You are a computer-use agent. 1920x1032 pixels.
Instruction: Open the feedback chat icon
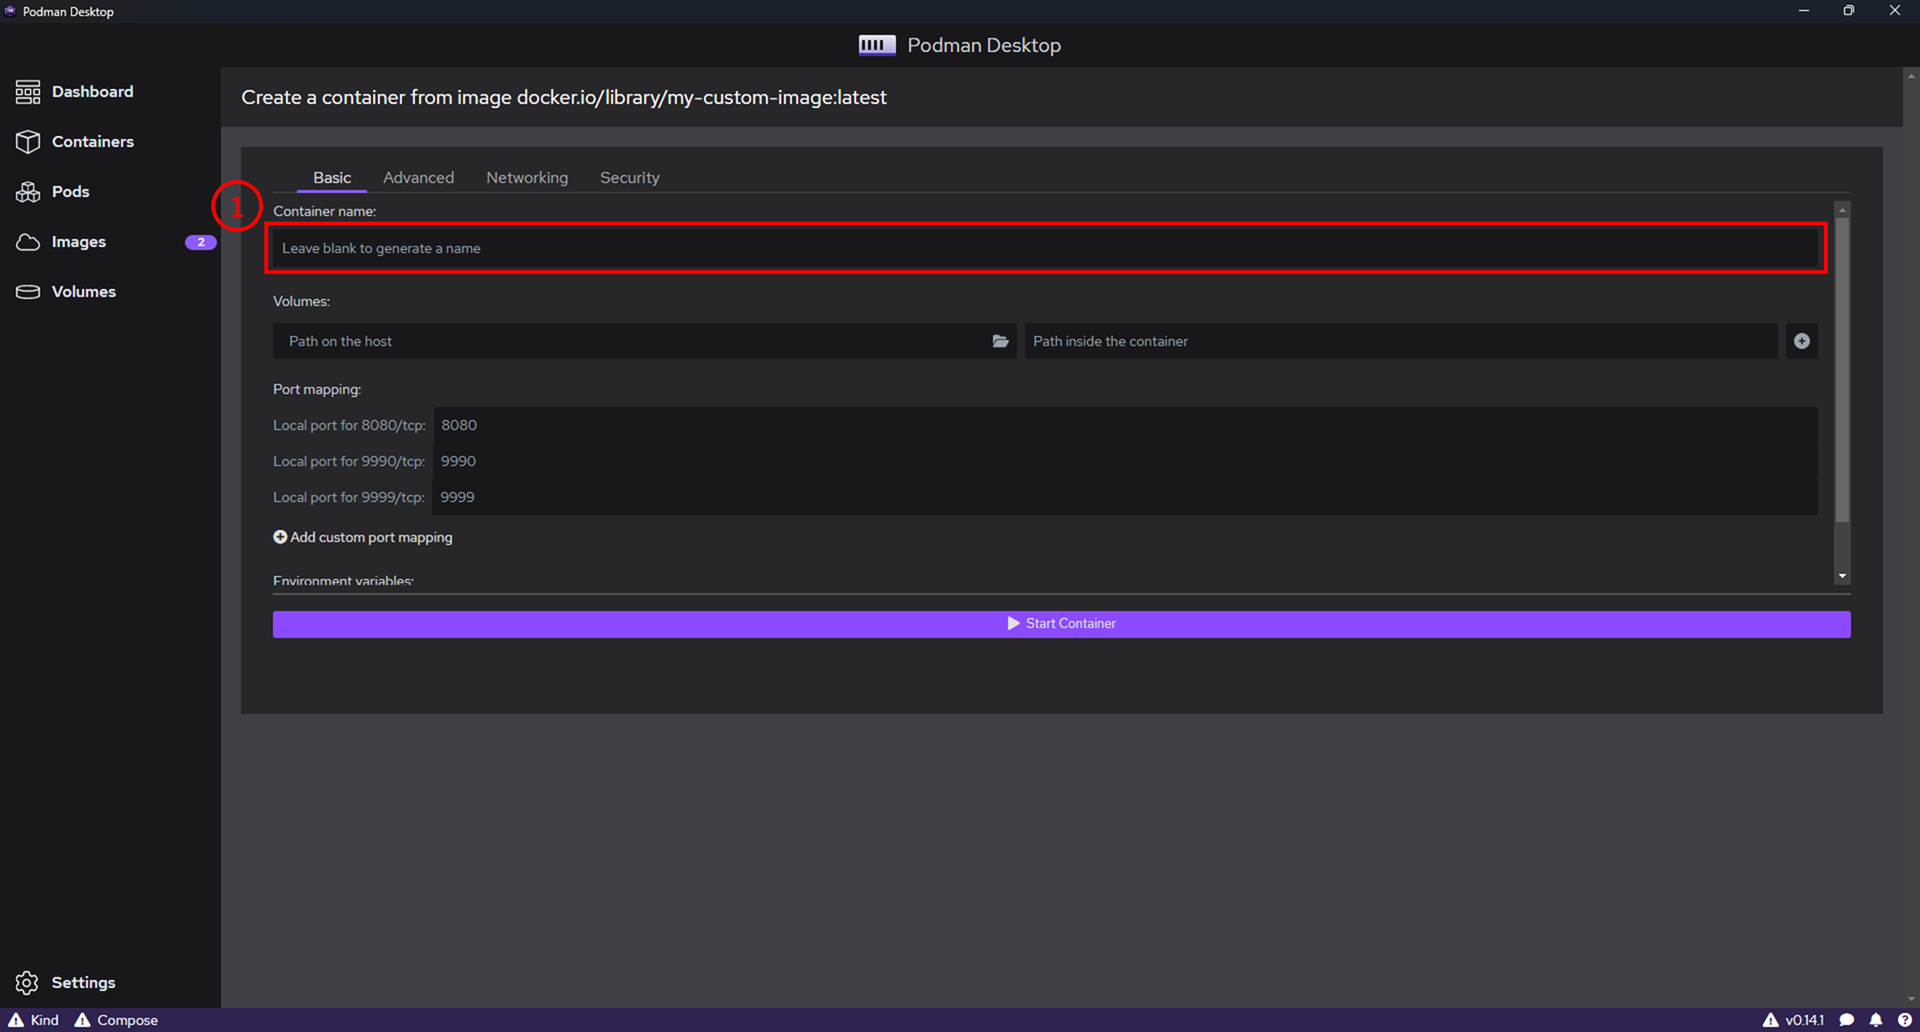pos(1847,1020)
